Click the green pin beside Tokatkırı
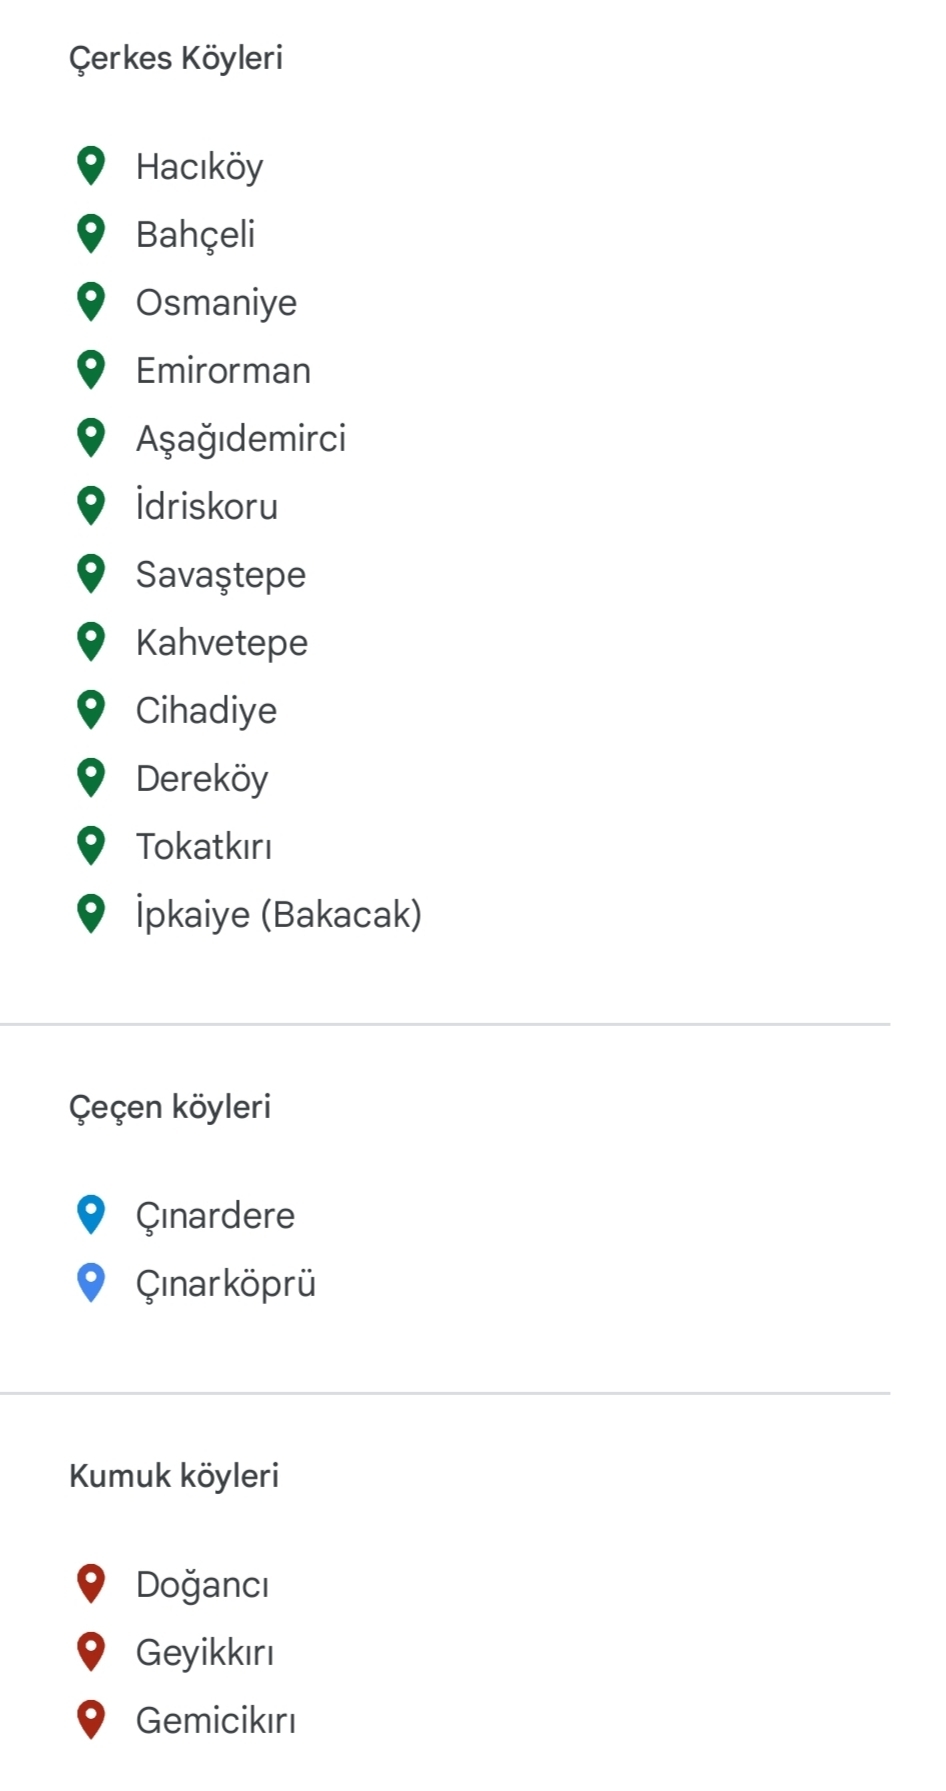This screenshot has width=946, height=1791. click(91, 845)
